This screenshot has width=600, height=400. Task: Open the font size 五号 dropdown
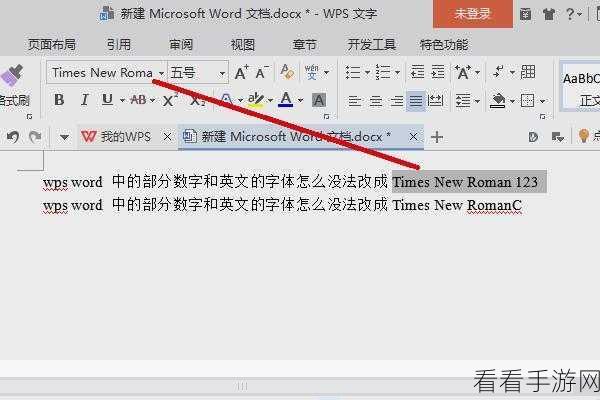222,73
